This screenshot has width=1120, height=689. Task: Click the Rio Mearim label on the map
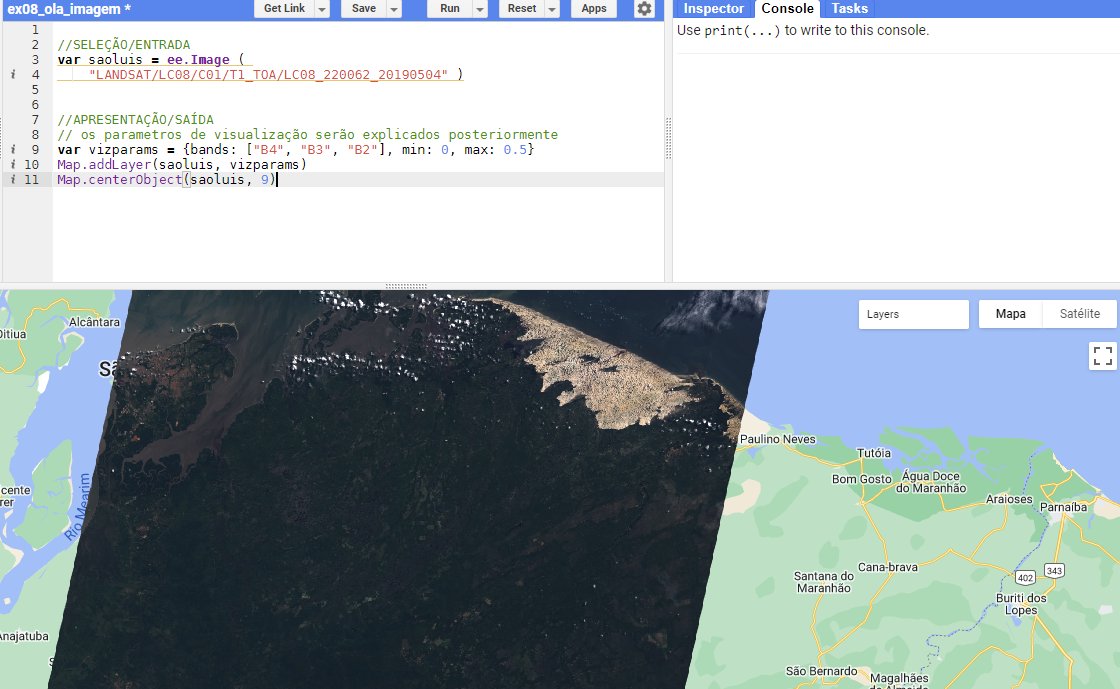pos(79,507)
